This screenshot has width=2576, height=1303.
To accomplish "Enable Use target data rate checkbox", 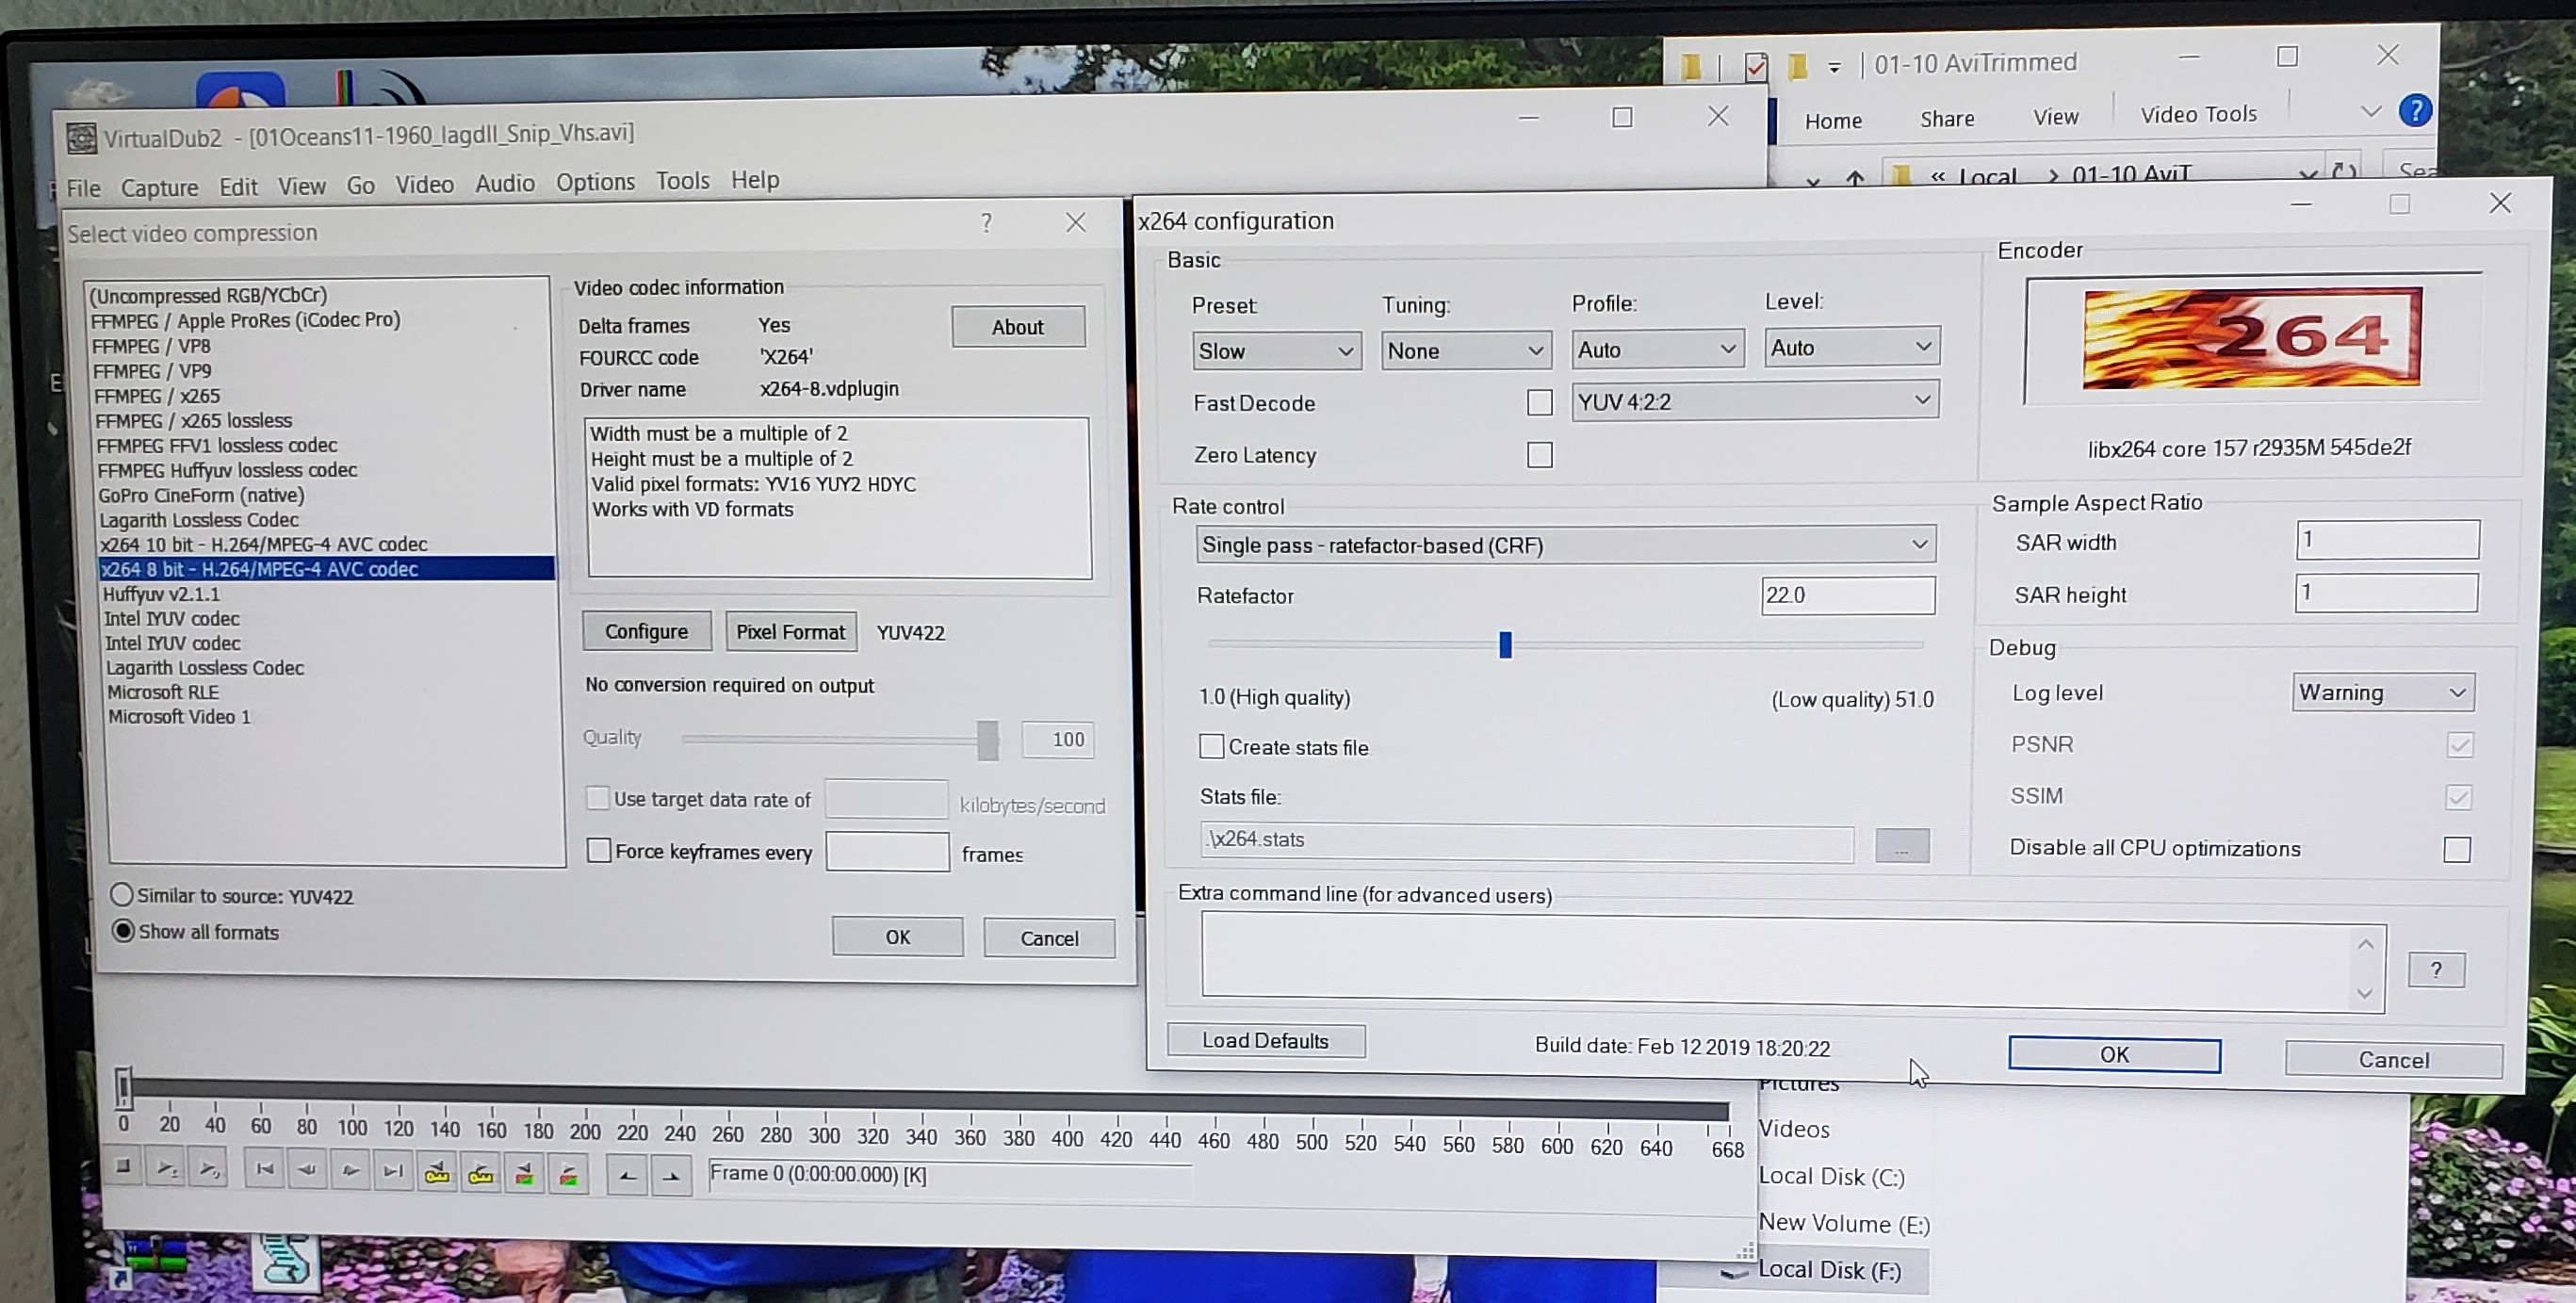I will coord(597,798).
